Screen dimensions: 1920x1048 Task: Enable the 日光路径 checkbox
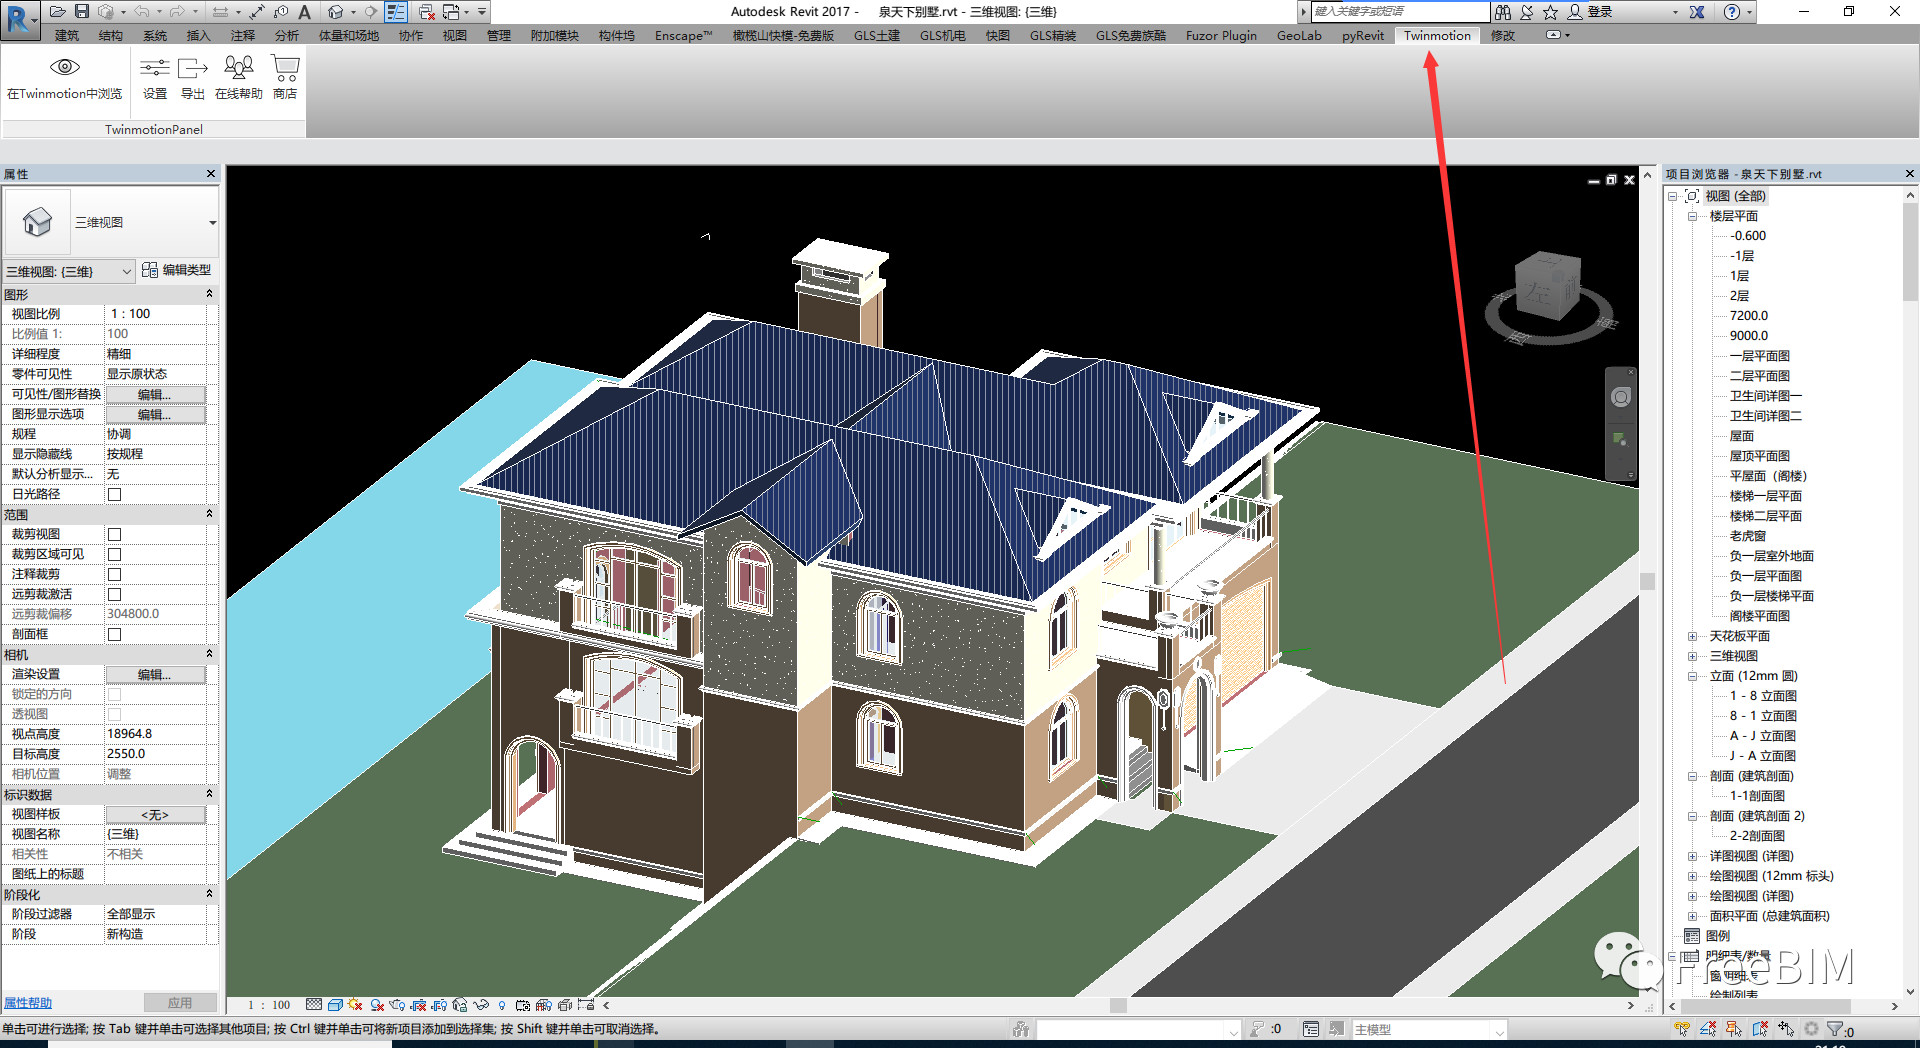[114, 494]
